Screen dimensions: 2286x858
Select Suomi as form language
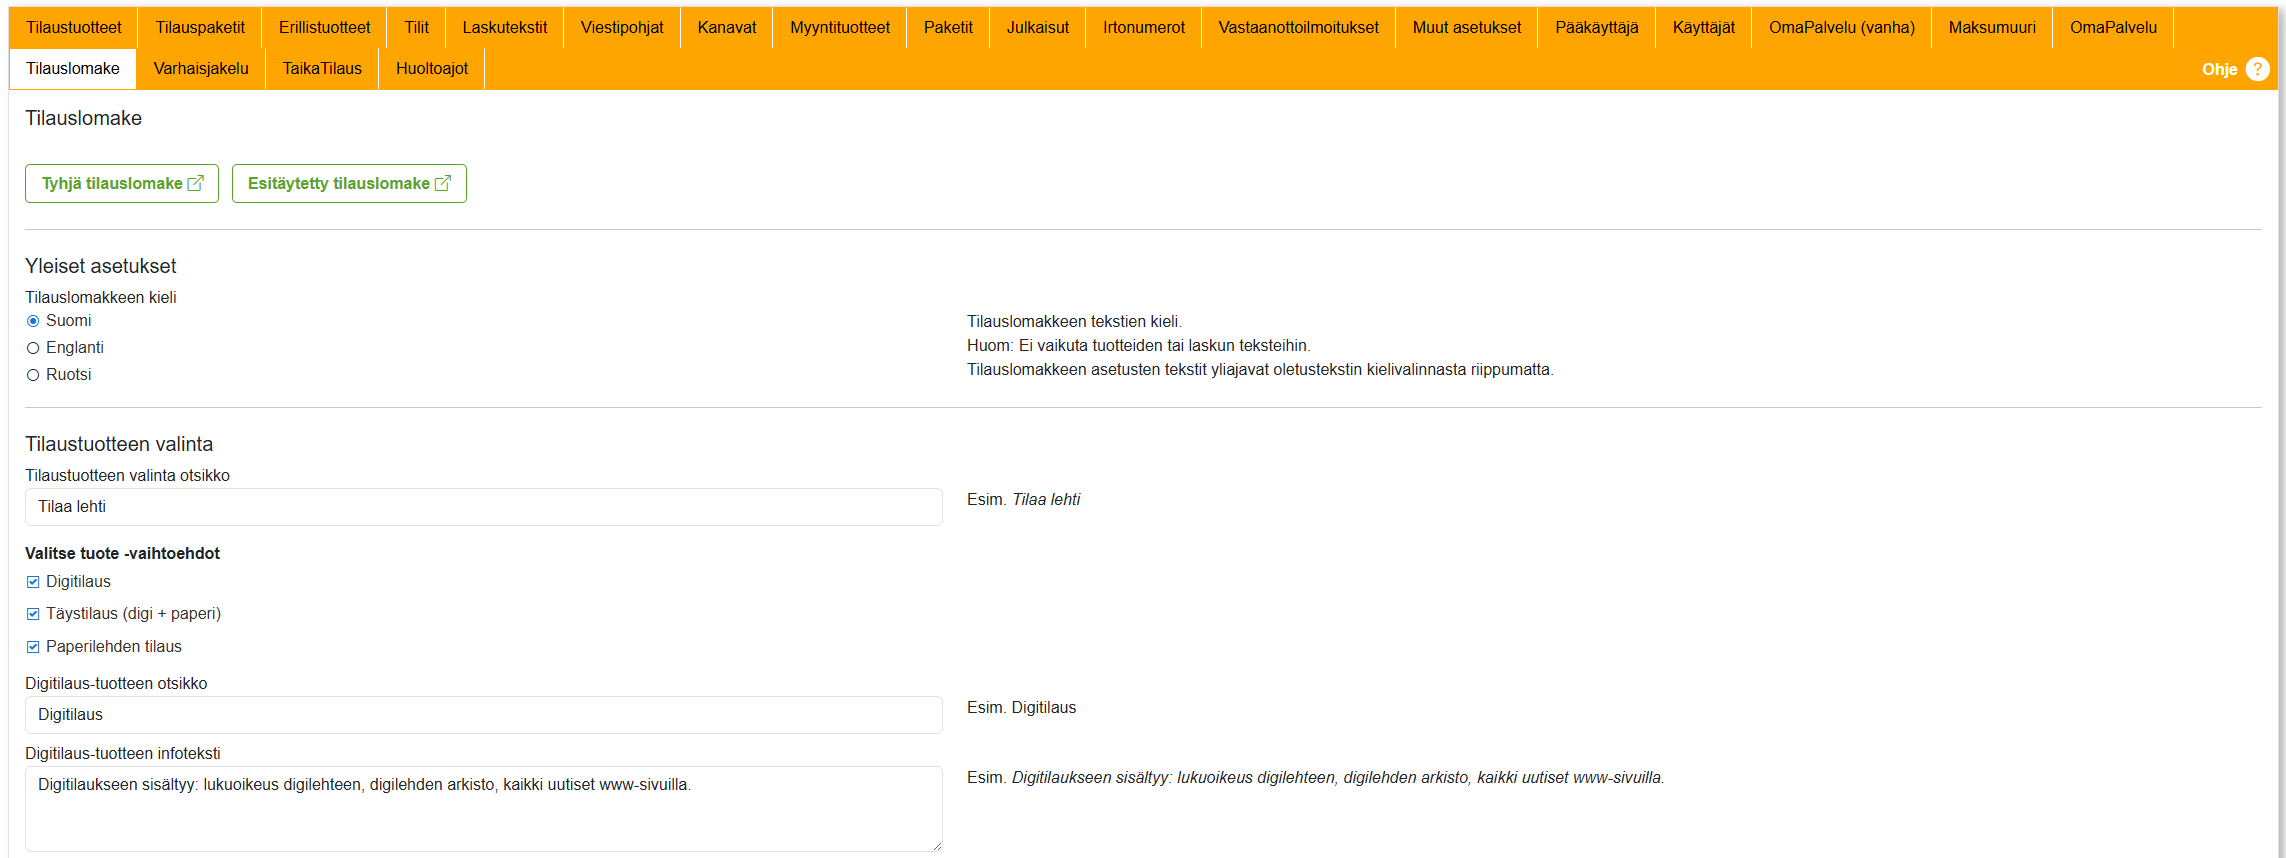(33, 321)
